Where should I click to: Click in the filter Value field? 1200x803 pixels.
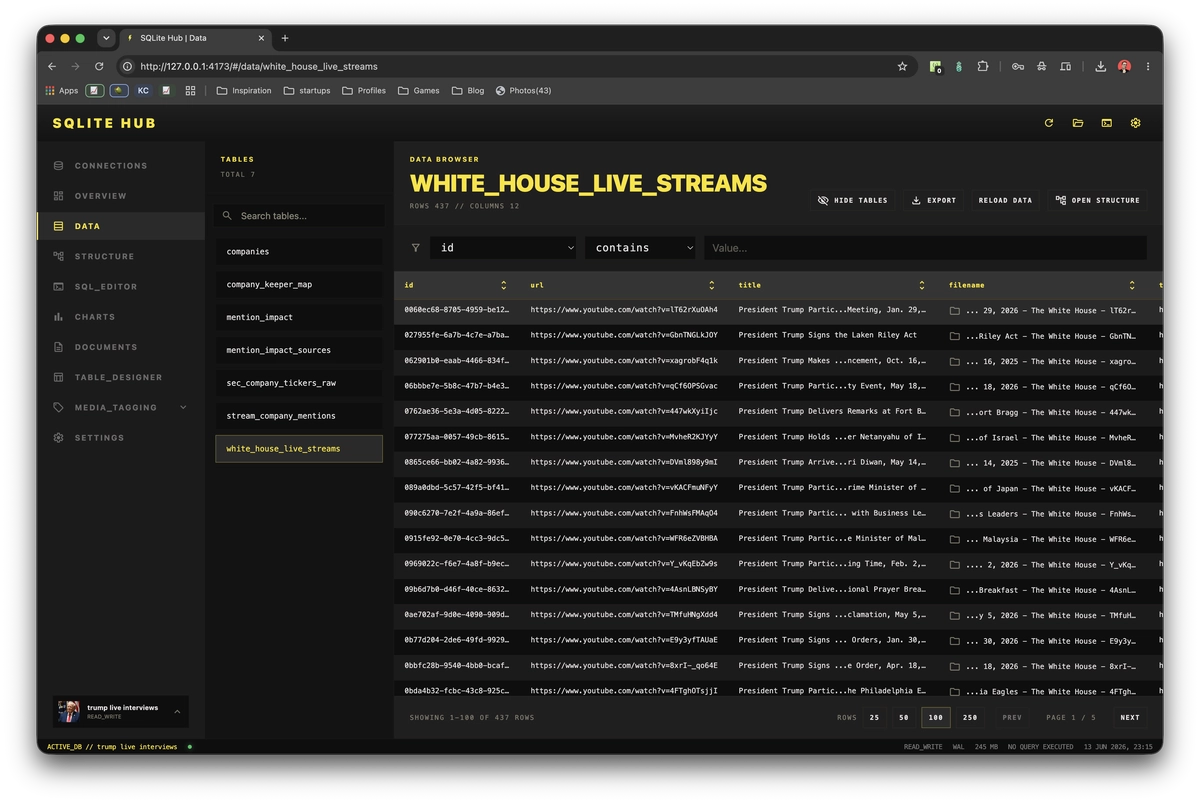click(925, 248)
